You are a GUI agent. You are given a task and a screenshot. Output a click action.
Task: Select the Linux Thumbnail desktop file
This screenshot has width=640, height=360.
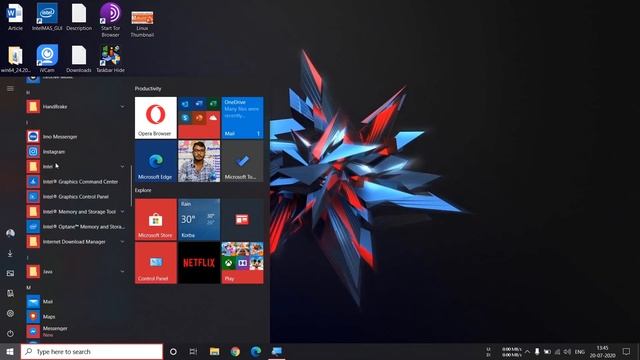click(142, 24)
